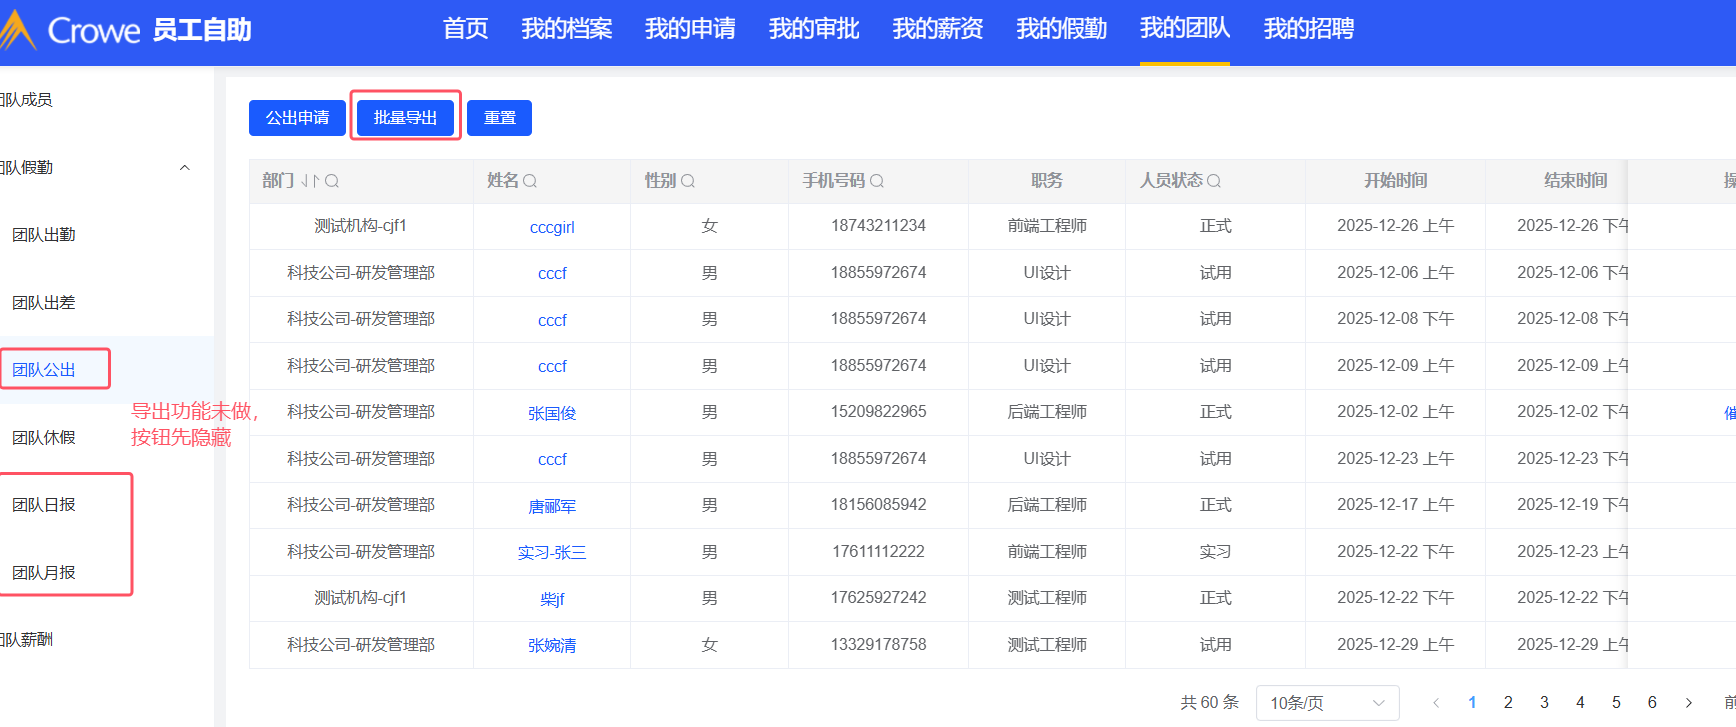Click the sort arrows icon beside 部门
Image resolution: width=1736 pixels, height=727 pixels.
pos(310,181)
